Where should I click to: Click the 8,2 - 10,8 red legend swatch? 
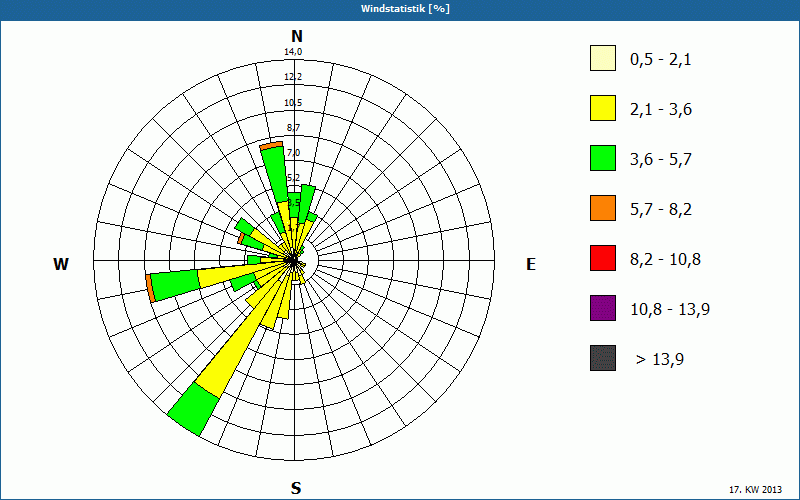point(603,258)
